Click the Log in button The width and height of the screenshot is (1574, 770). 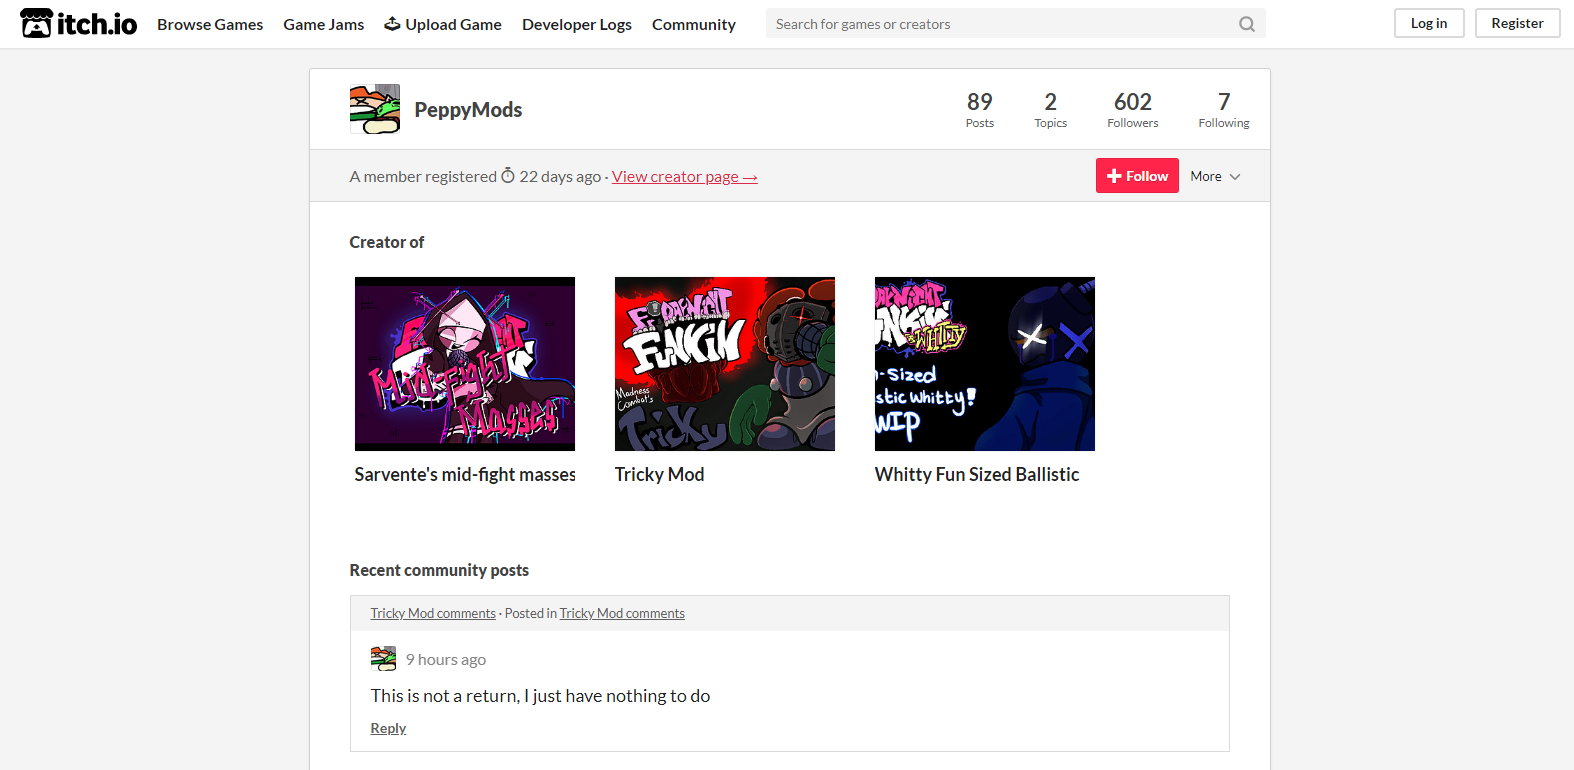click(x=1428, y=23)
